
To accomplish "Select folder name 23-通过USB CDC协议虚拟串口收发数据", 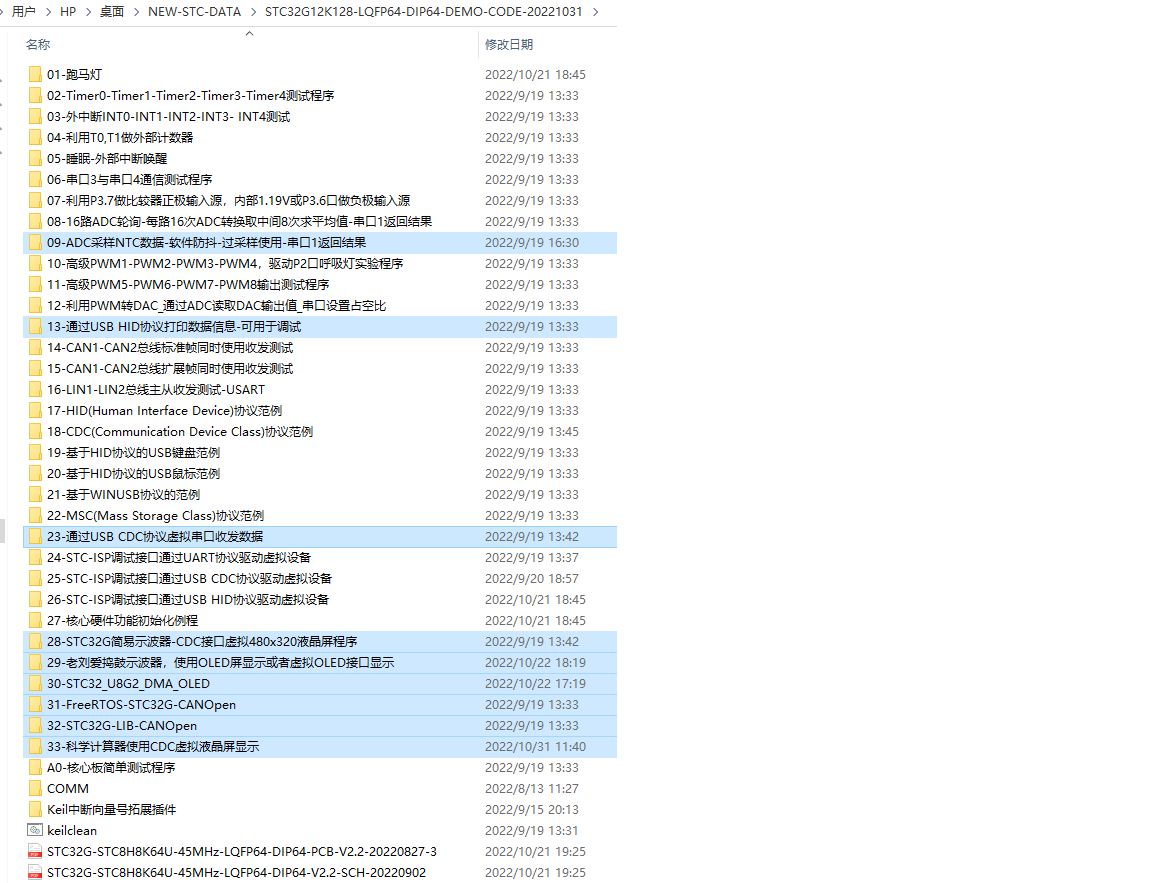I will 155,536.
